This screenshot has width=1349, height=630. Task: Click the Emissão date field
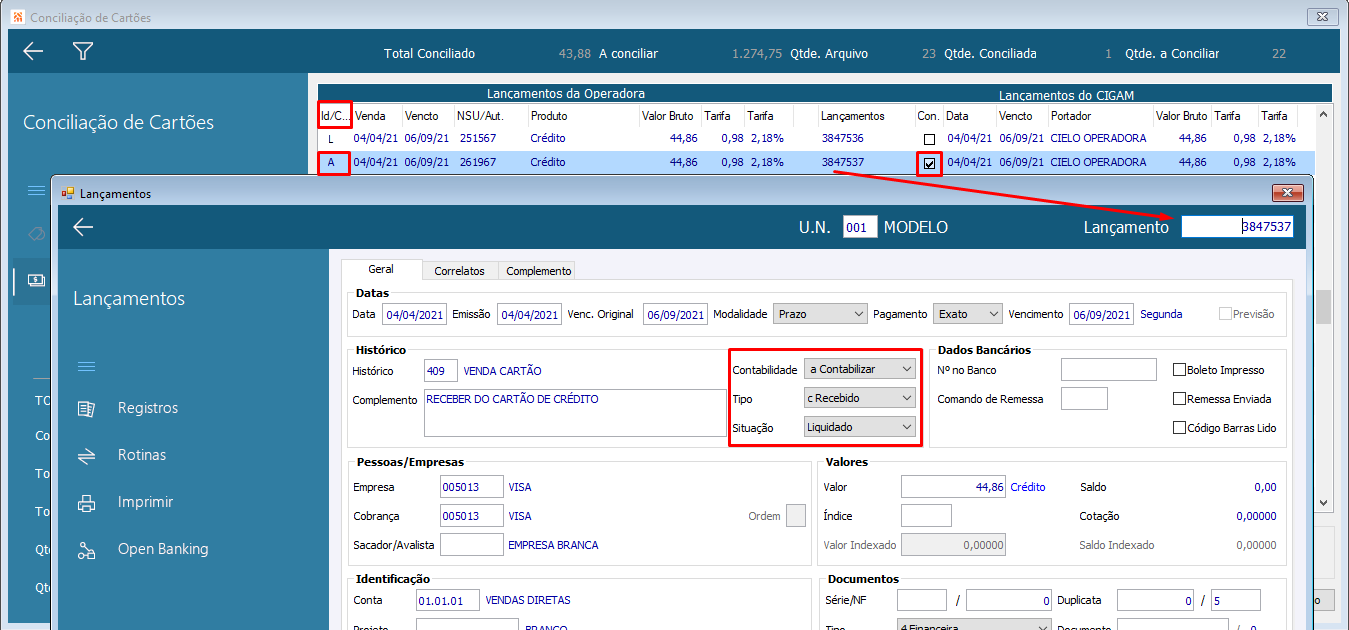[x=529, y=314]
